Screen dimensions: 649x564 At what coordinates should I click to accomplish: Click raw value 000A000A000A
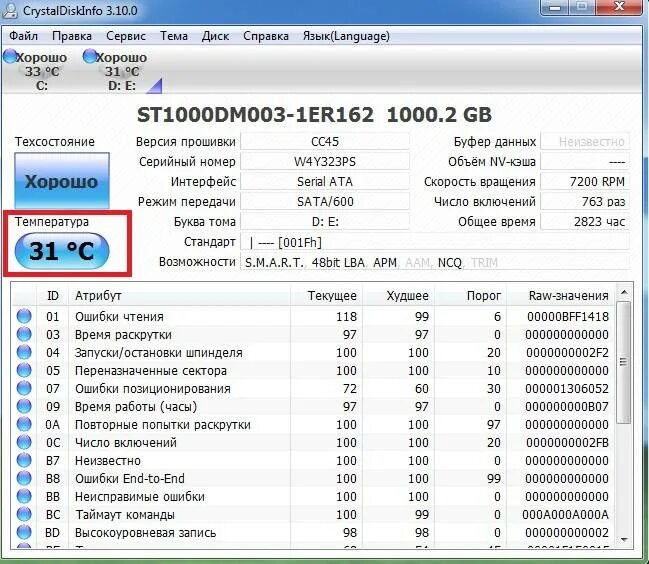click(x=565, y=515)
